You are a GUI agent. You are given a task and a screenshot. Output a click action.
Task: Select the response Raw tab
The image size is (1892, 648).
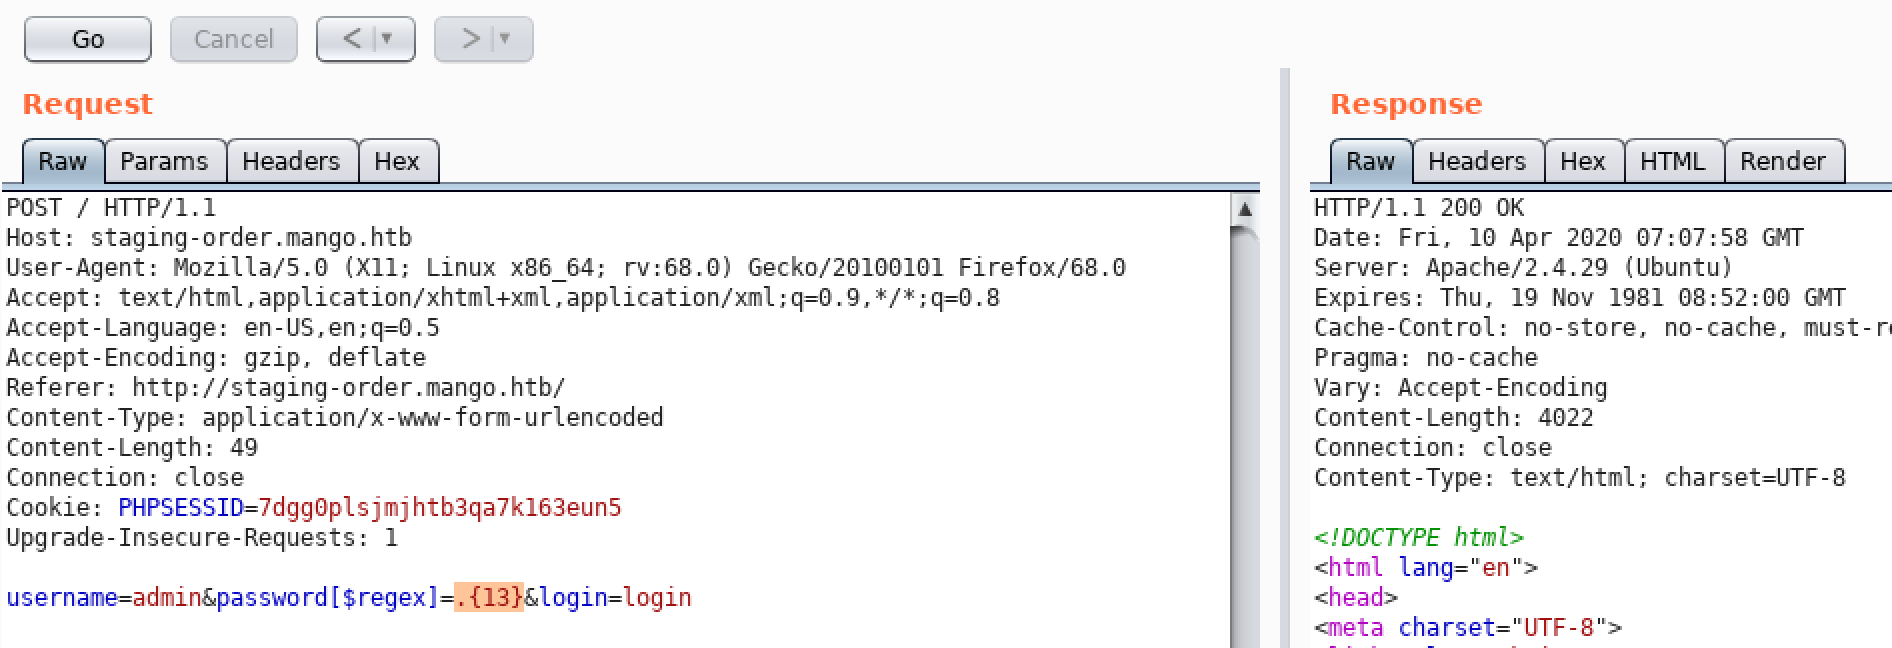point(1371,161)
